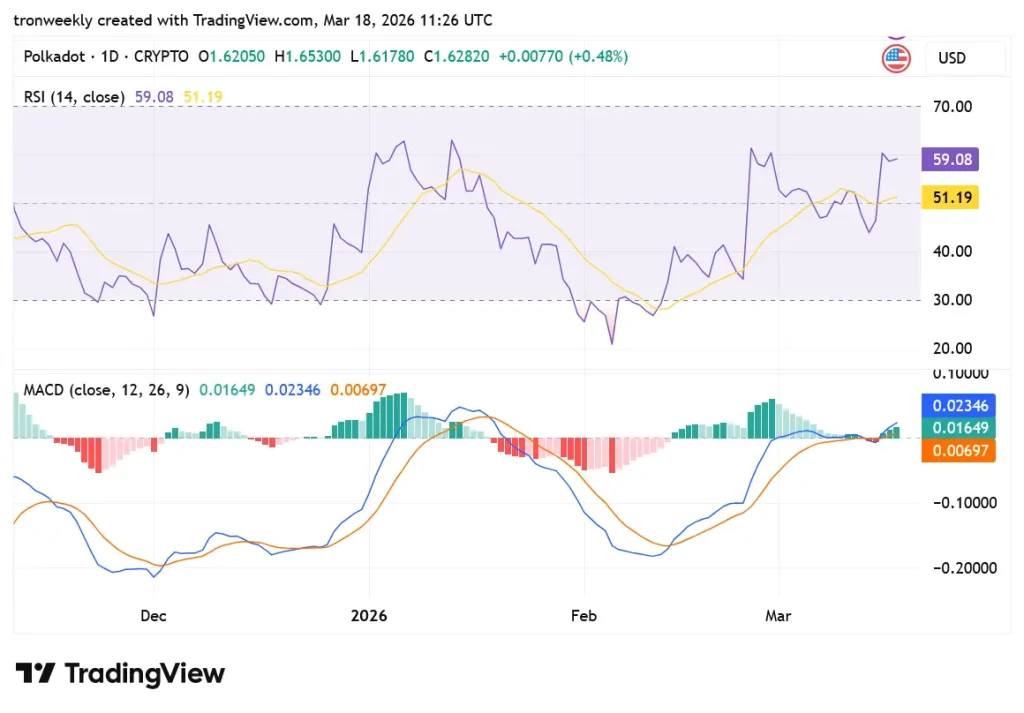This screenshot has width=1024, height=713.
Task: Expand the CRYPTO exchange selector
Action: 162,57
